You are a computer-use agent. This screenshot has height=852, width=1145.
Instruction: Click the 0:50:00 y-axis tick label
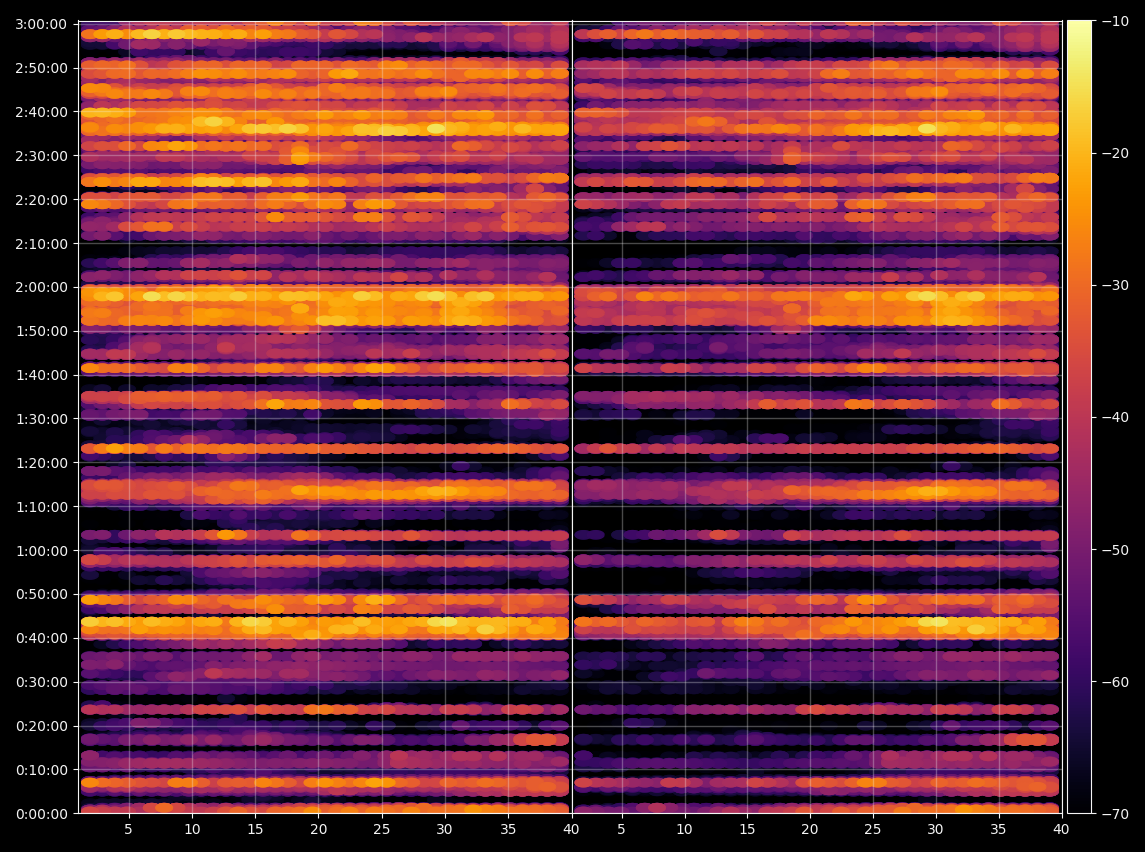click(x=41, y=594)
